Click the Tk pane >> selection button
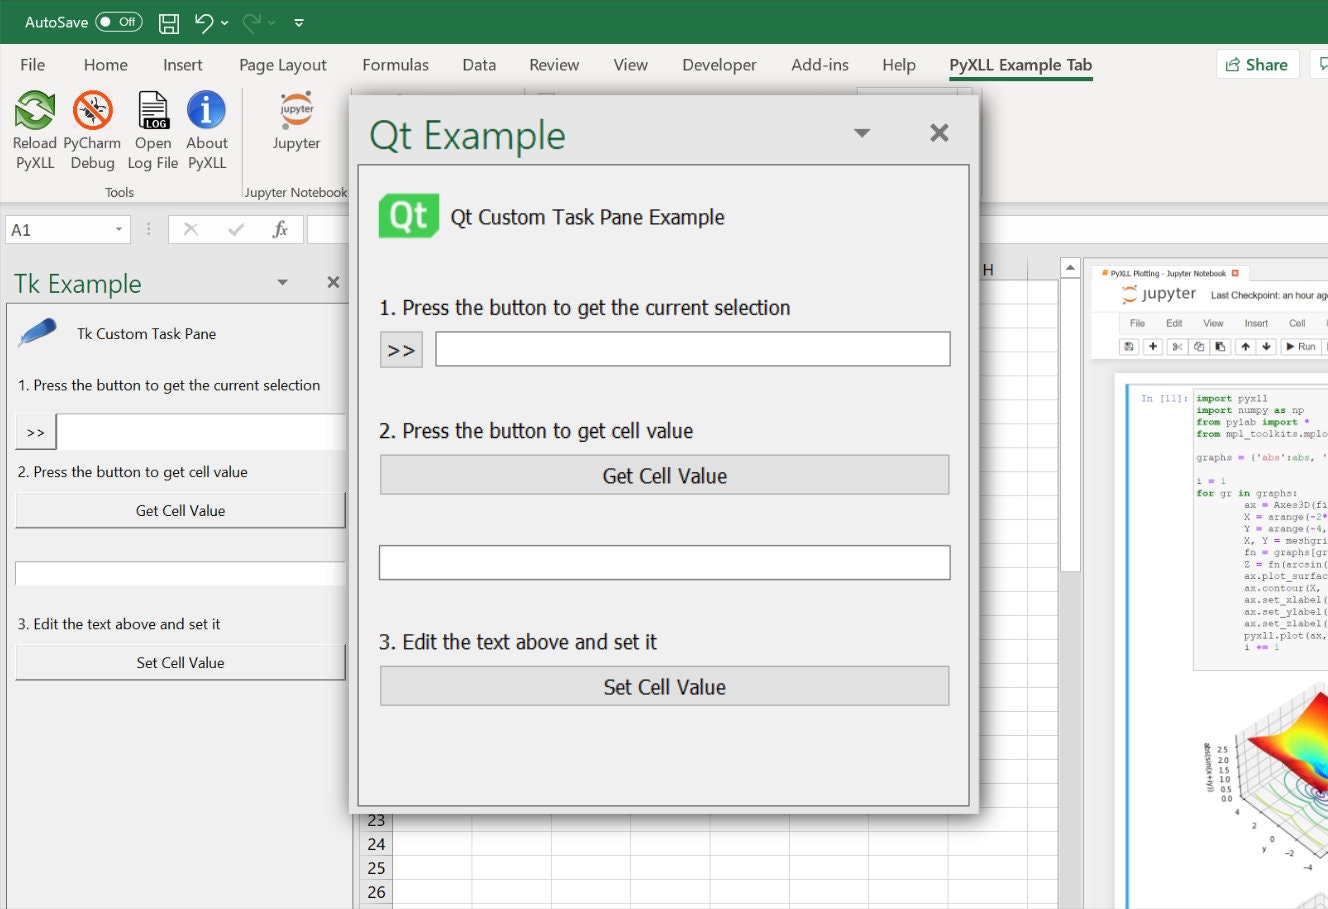Viewport: 1328px width, 909px height. coord(36,432)
